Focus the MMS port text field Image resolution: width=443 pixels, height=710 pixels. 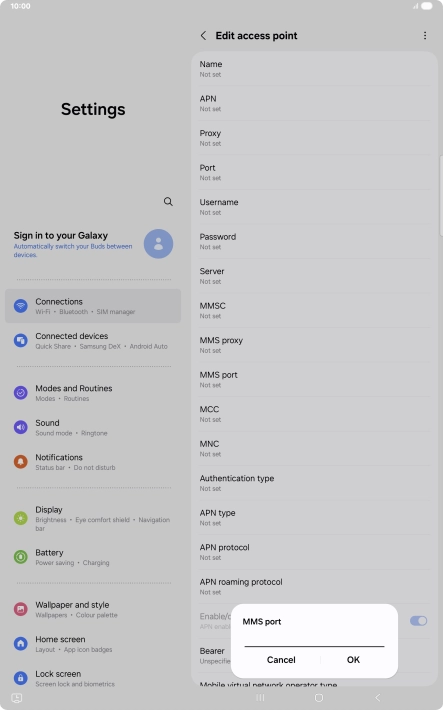point(314,639)
